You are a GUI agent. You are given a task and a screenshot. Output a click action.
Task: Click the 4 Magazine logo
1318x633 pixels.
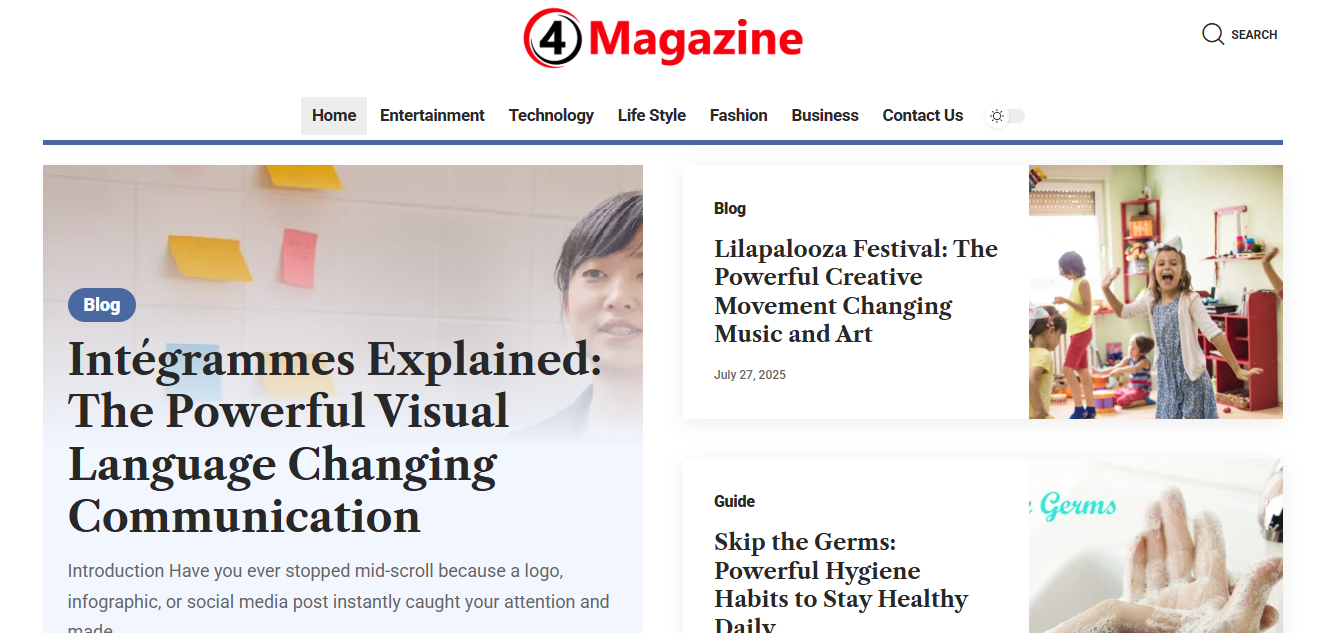(663, 38)
